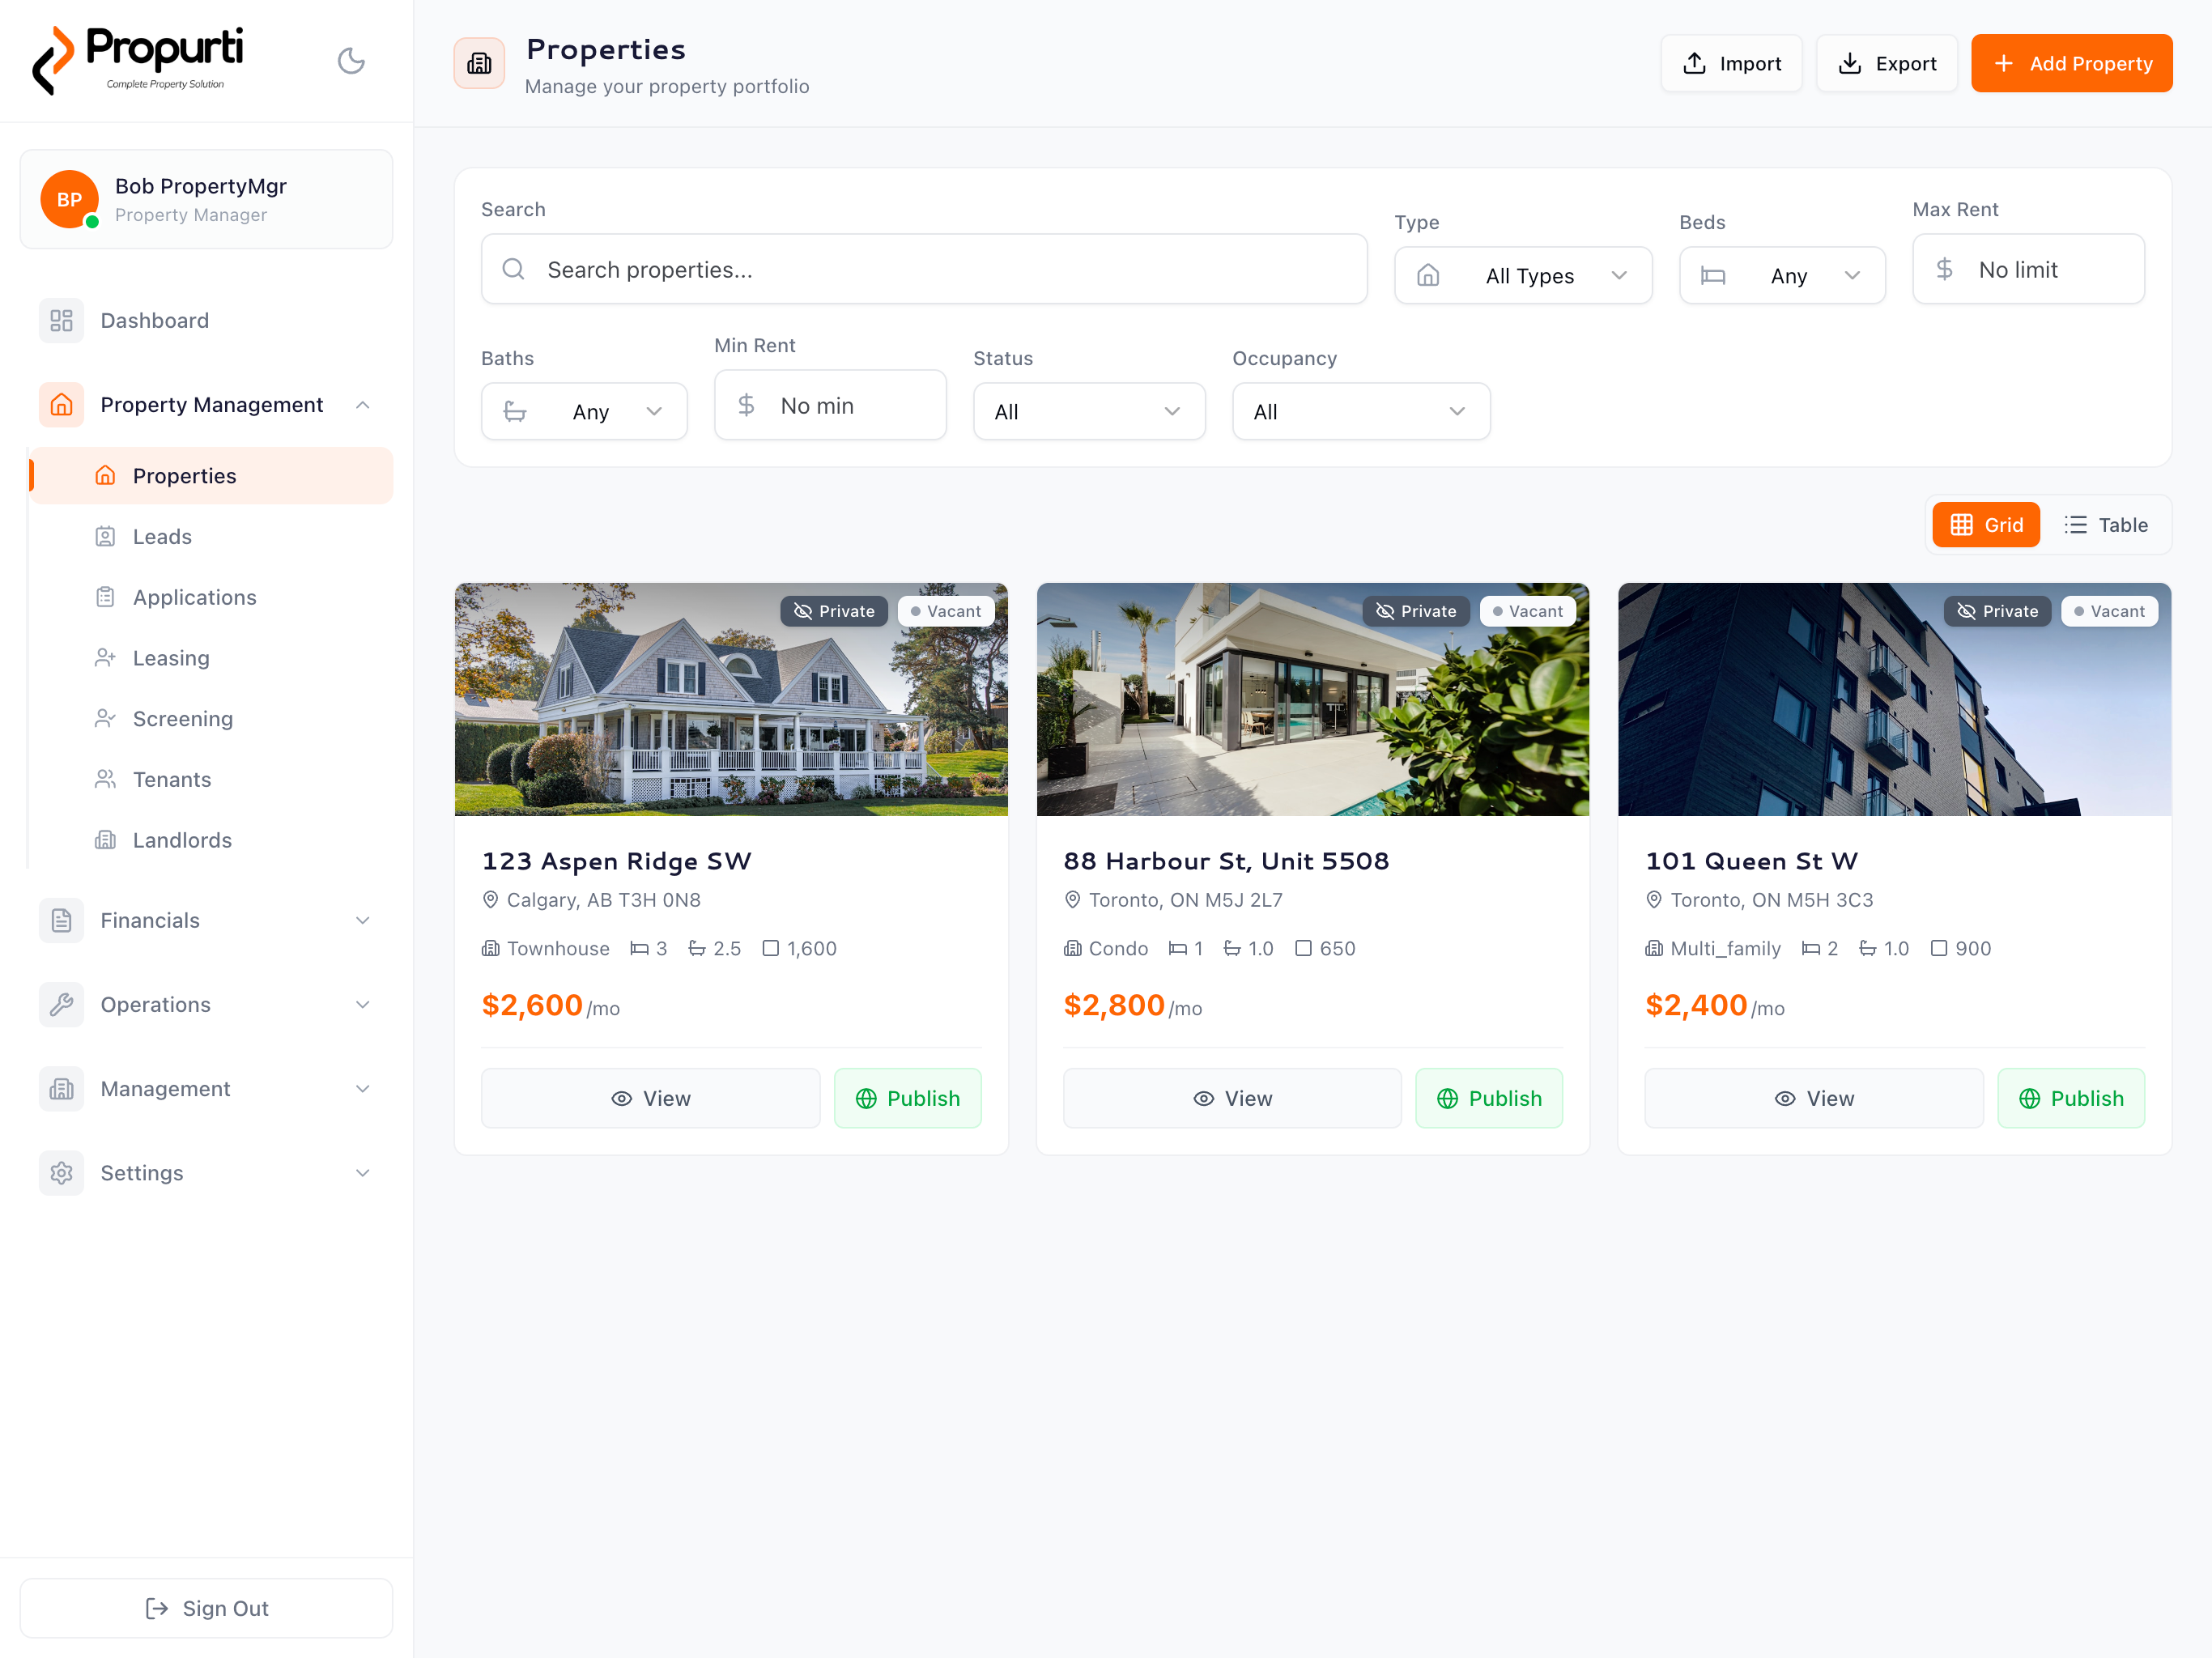Toggle dark mode with the moon icon
This screenshot has width=2212, height=1658.
(351, 60)
